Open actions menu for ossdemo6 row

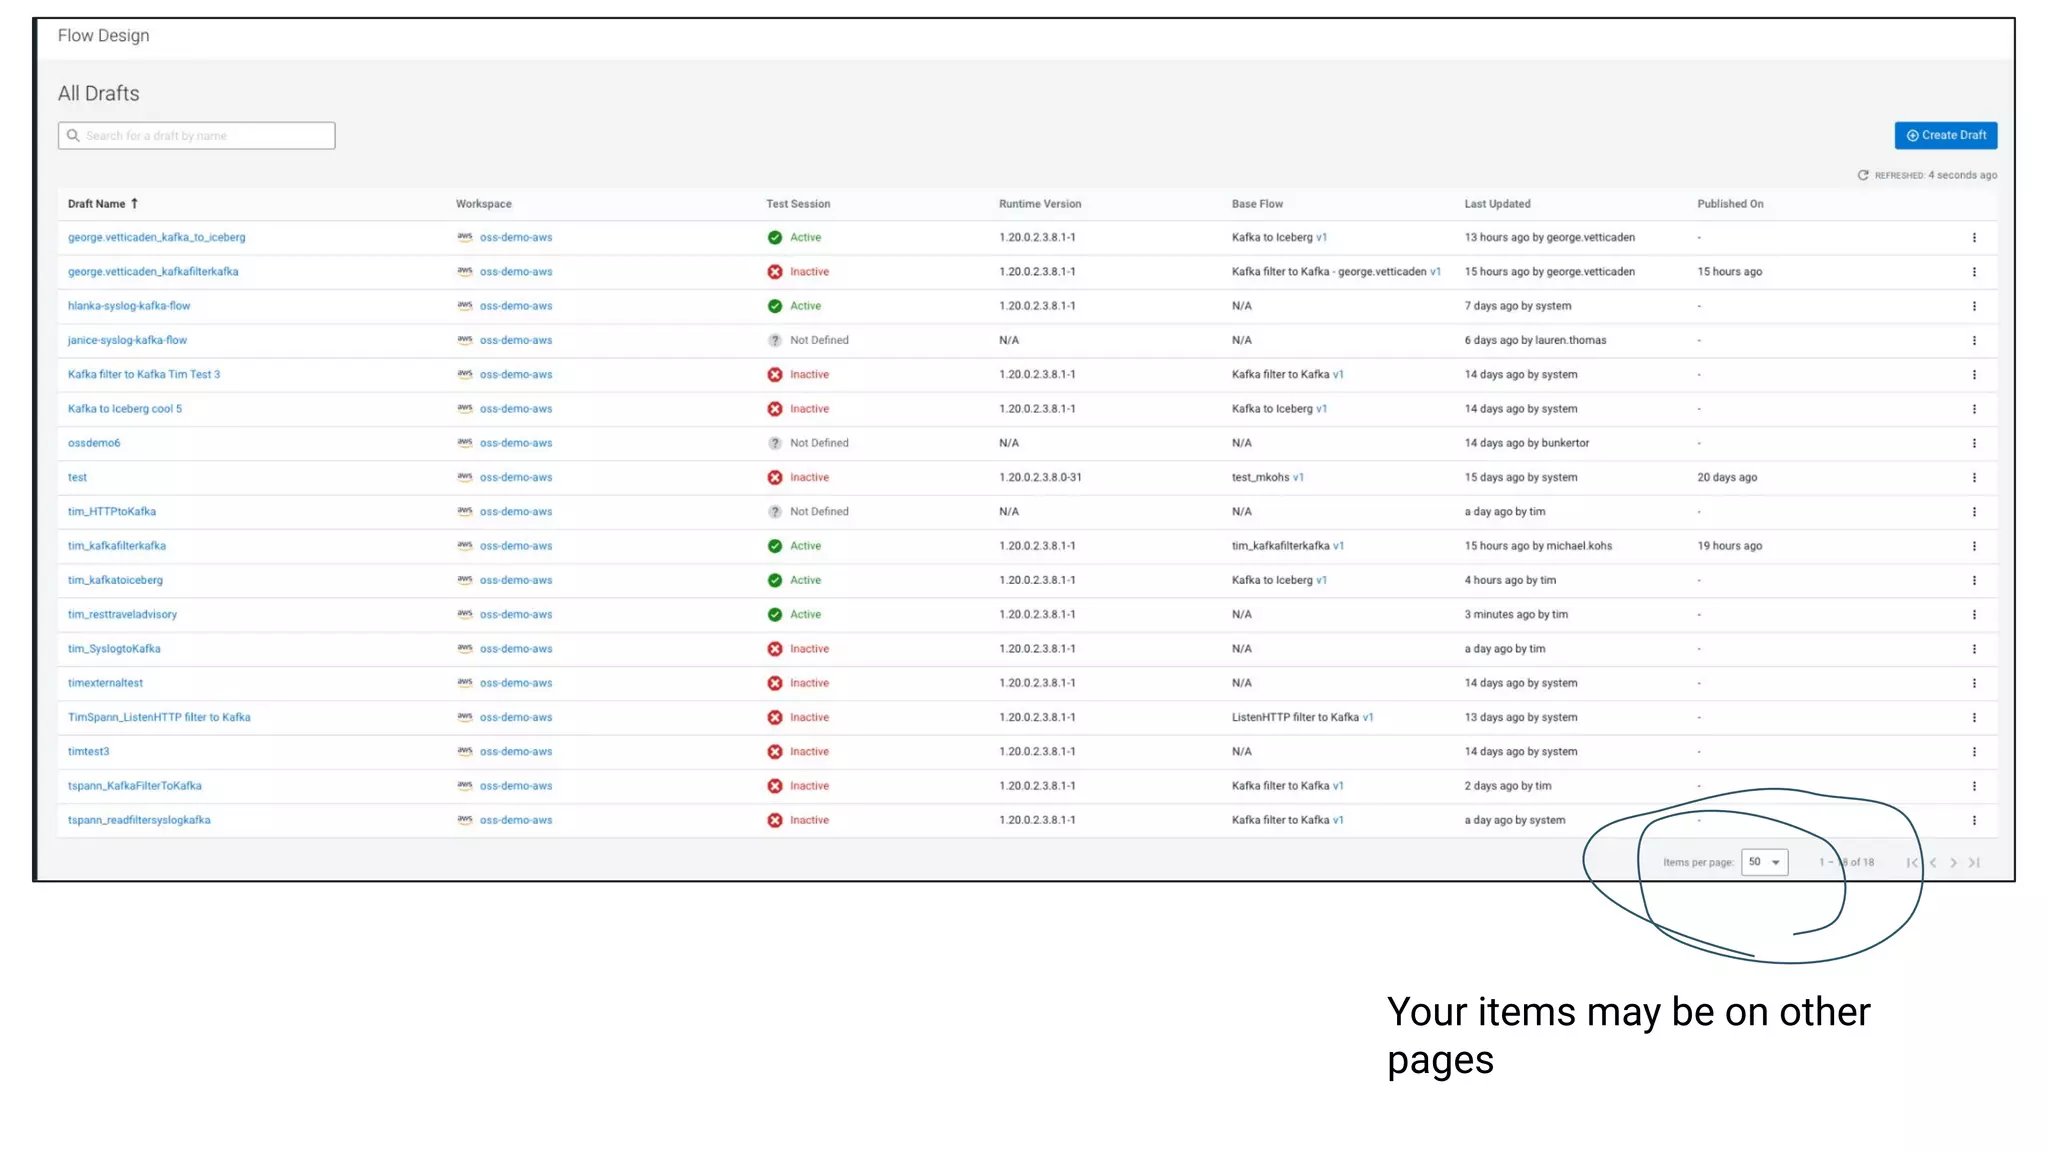[1973, 443]
